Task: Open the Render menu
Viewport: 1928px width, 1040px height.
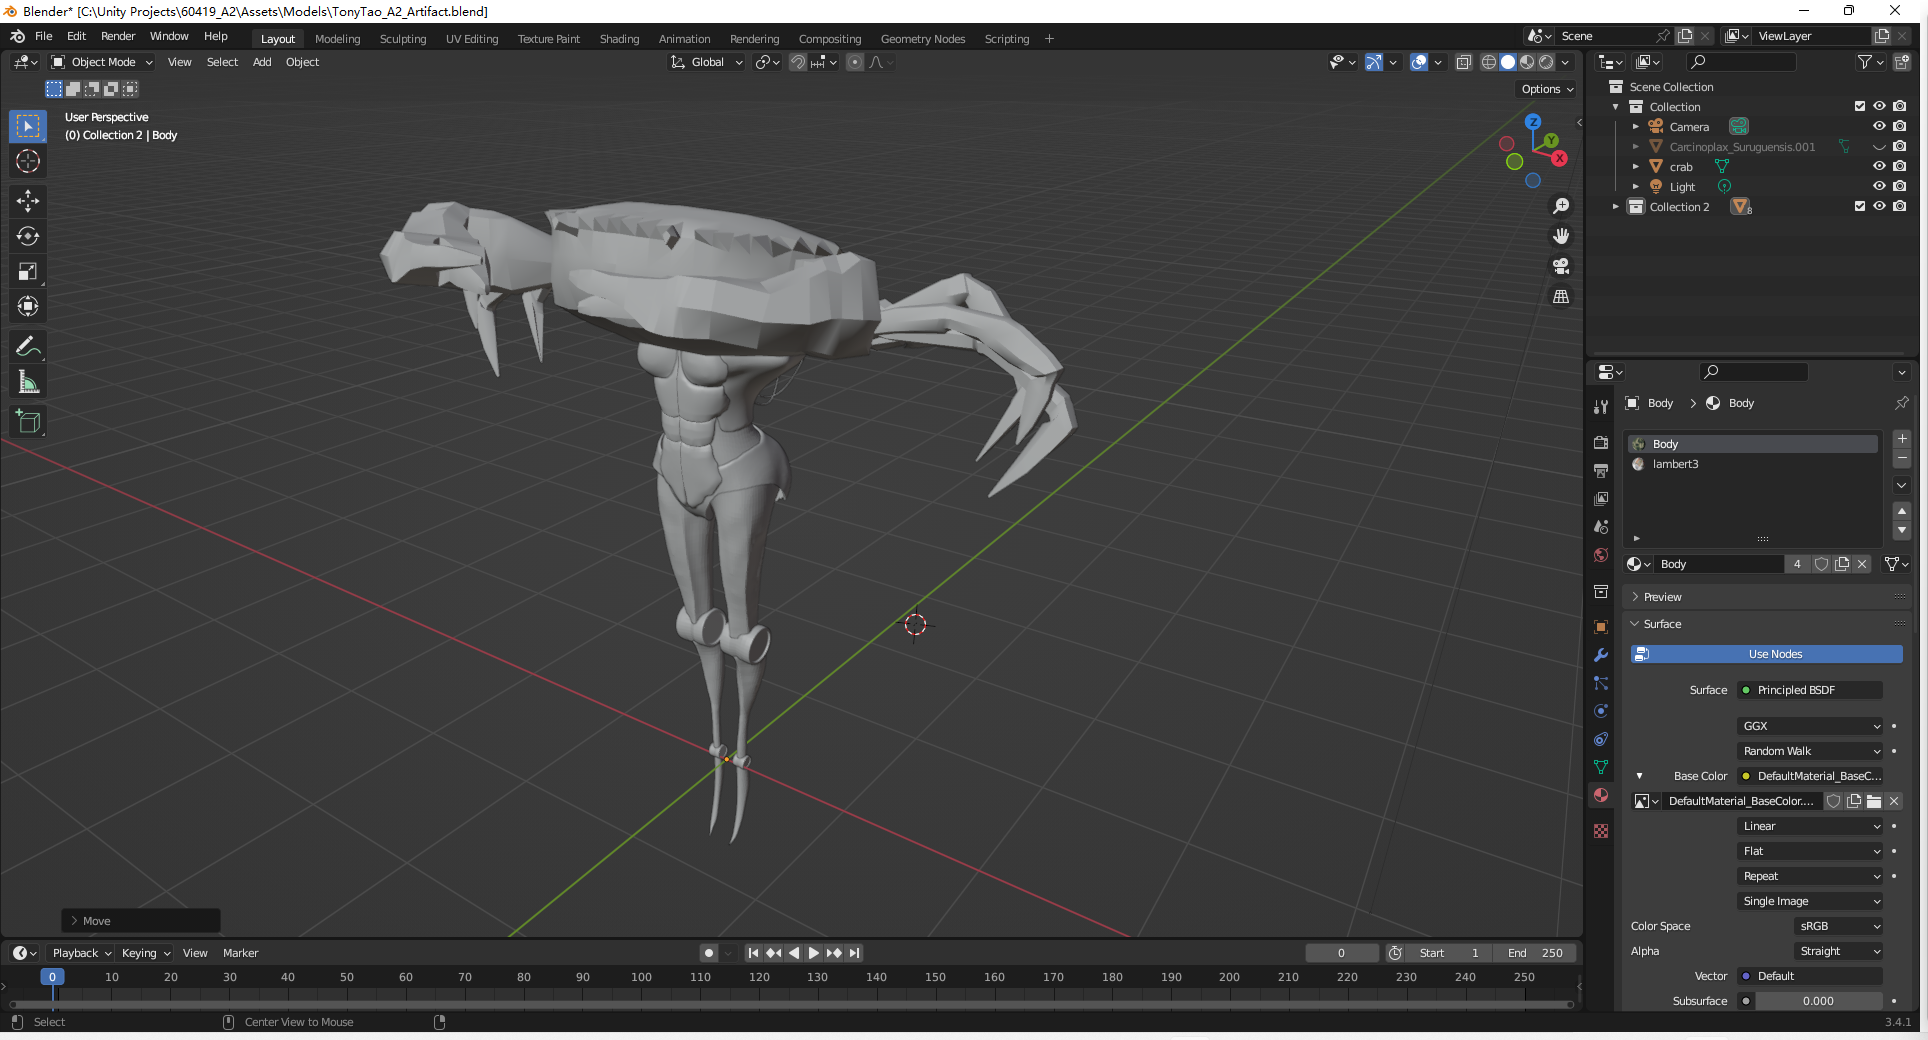Action: click(118, 36)
